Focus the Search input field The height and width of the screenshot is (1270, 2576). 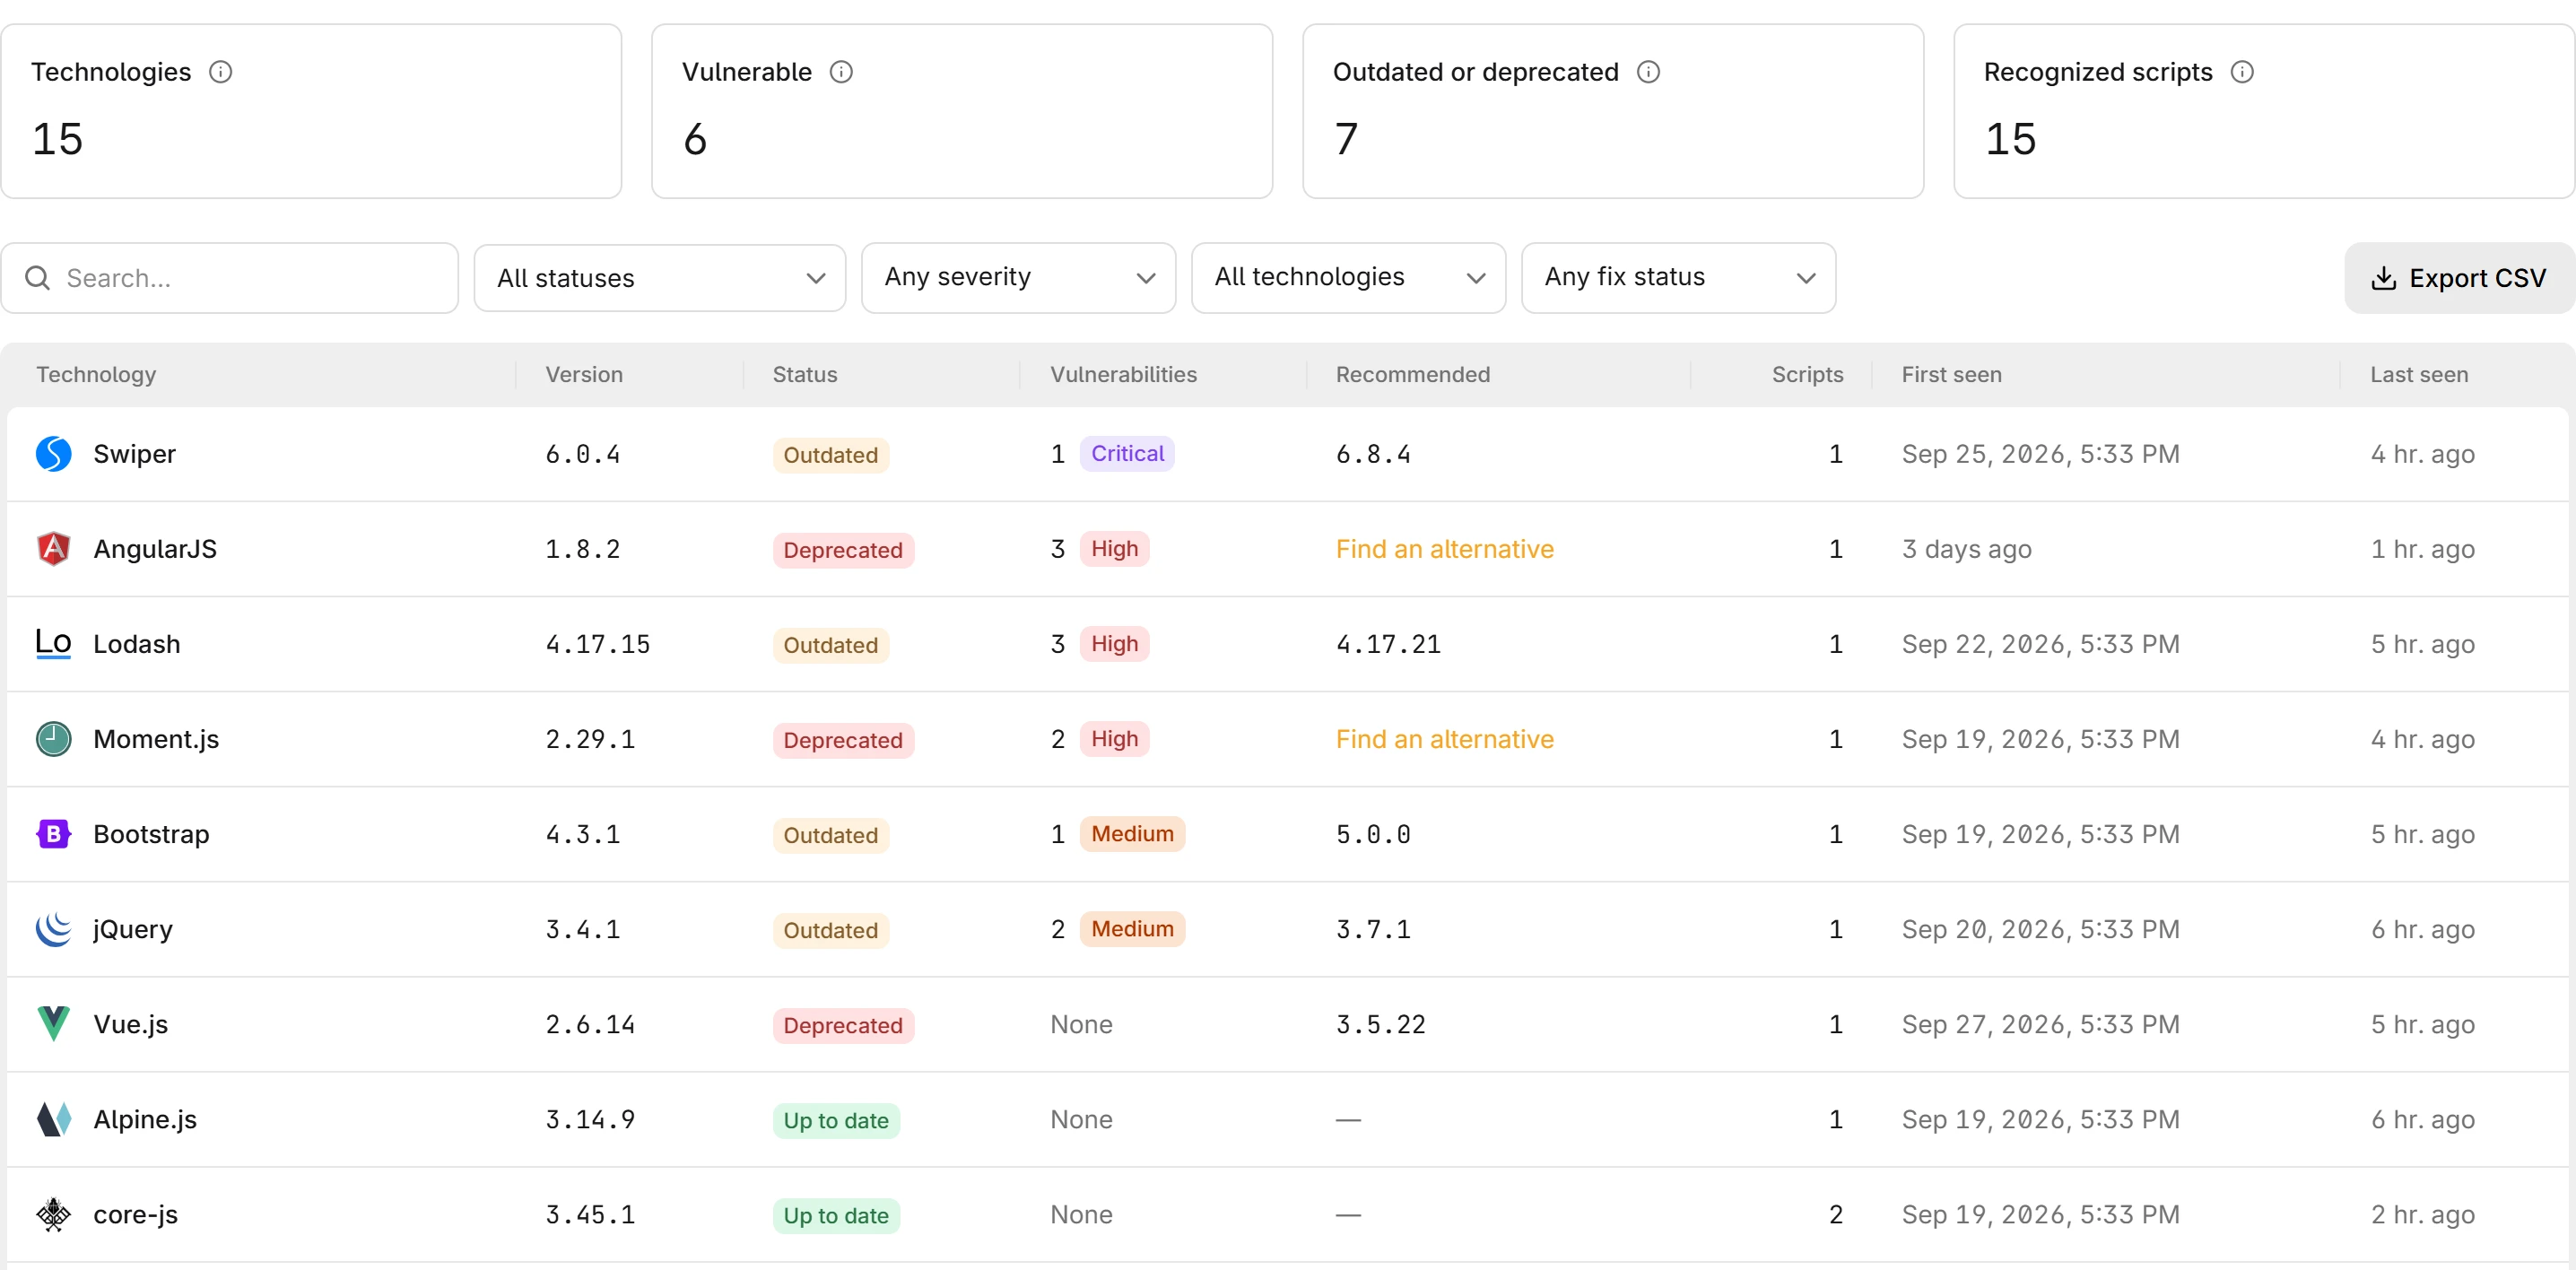(x=230, y=278)
